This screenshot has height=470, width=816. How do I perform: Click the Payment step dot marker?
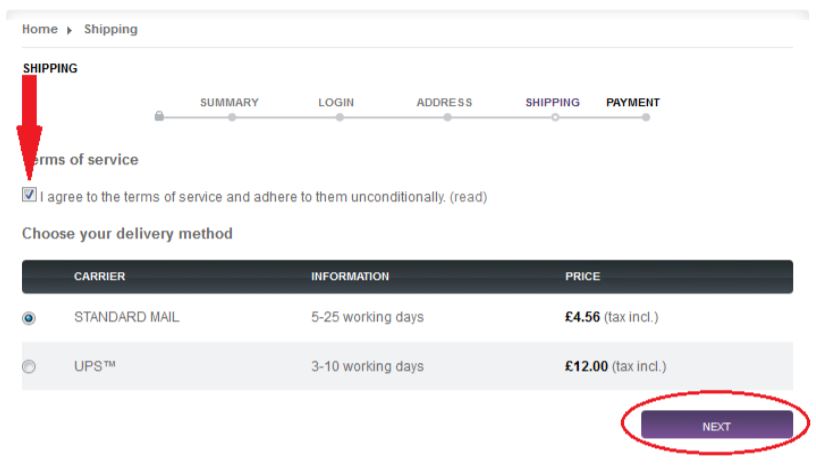pyautogui.click(x=646, y=117)
